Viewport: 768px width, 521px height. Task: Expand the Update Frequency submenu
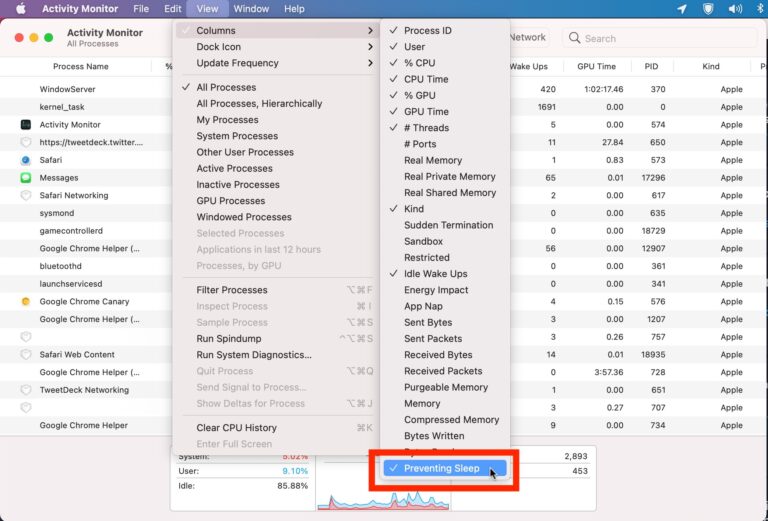click(x=275, y=63)
